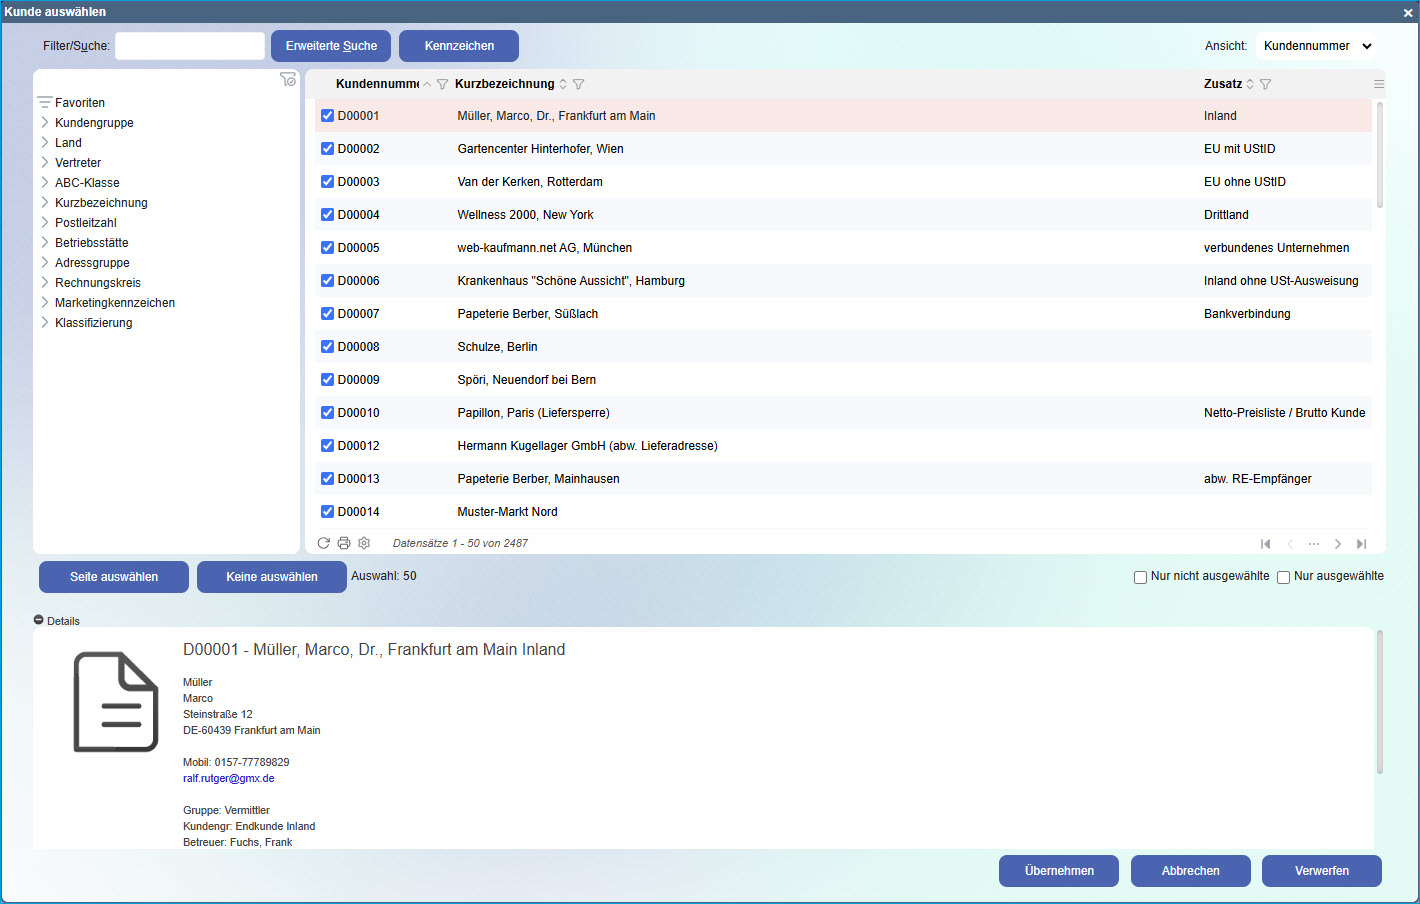
Task: Select Favoriten in the sidebar tree
Action: point(79,103)
